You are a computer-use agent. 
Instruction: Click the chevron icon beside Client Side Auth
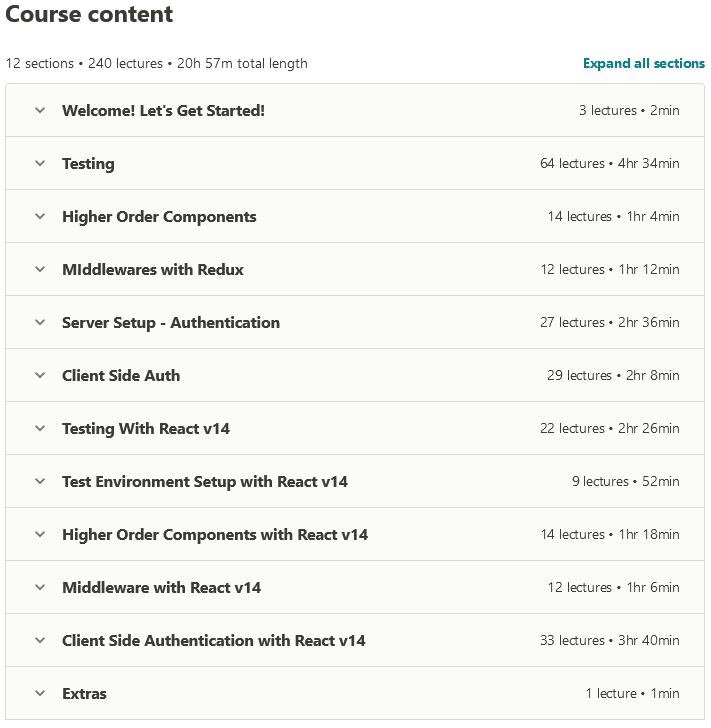click(40, 375)
